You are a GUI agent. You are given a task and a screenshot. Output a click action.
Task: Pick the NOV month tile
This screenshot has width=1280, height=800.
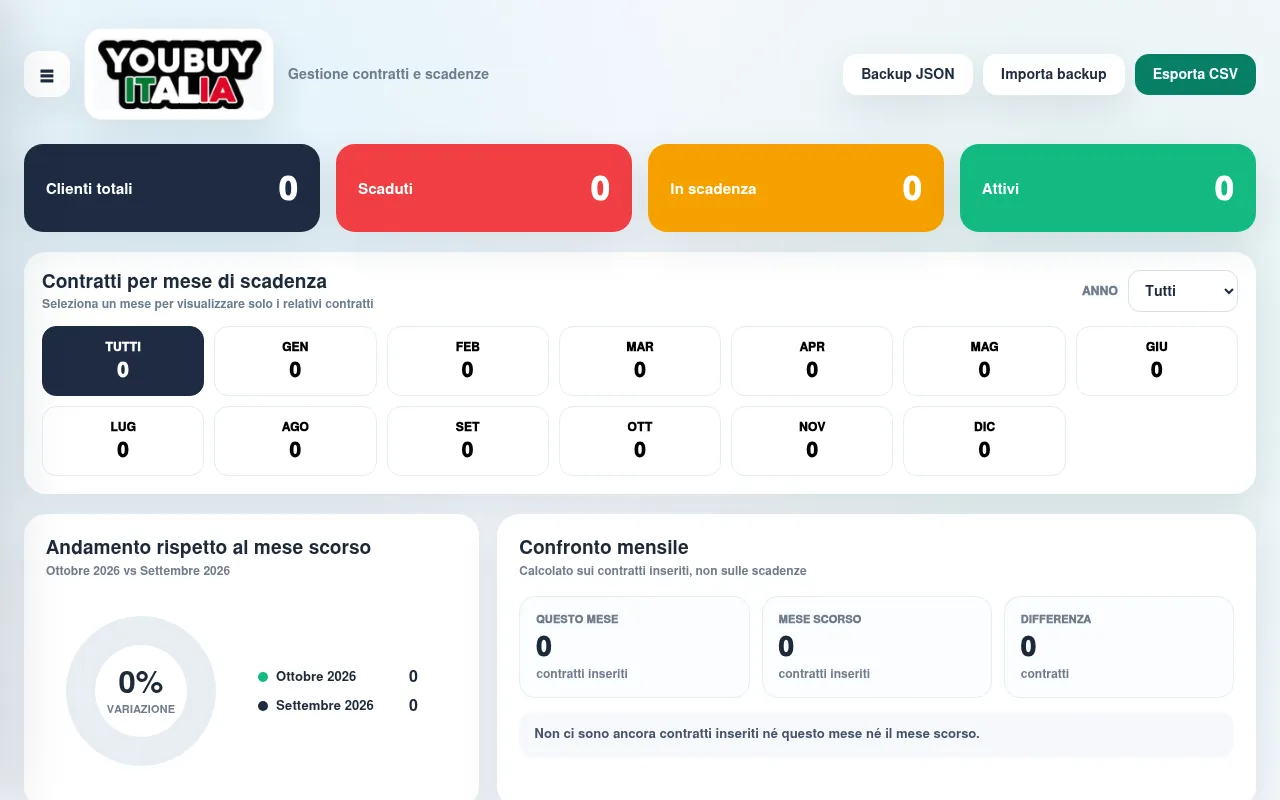(812, 441)
